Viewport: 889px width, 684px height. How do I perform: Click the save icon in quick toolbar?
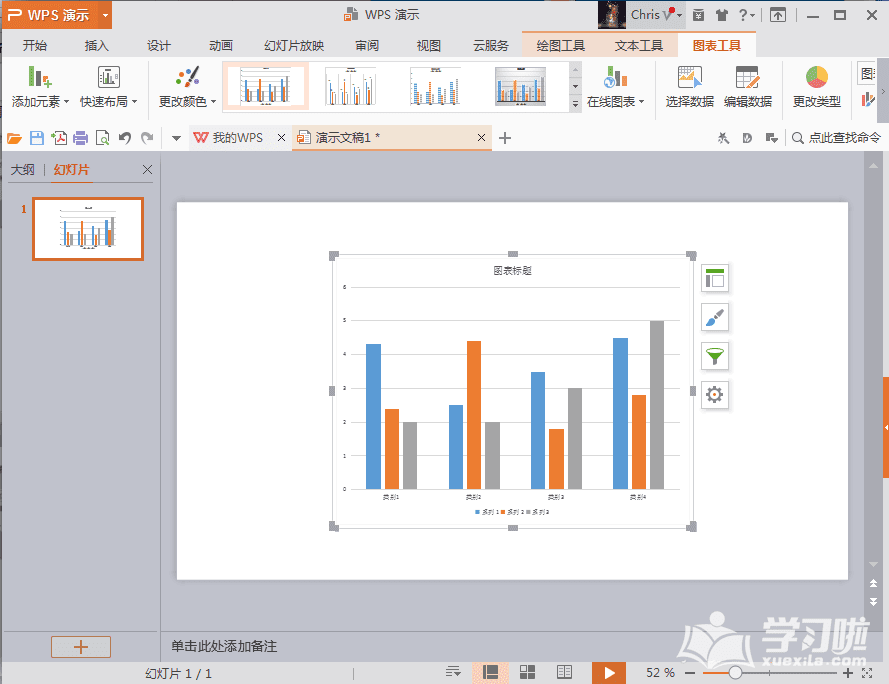click(37, 138)
